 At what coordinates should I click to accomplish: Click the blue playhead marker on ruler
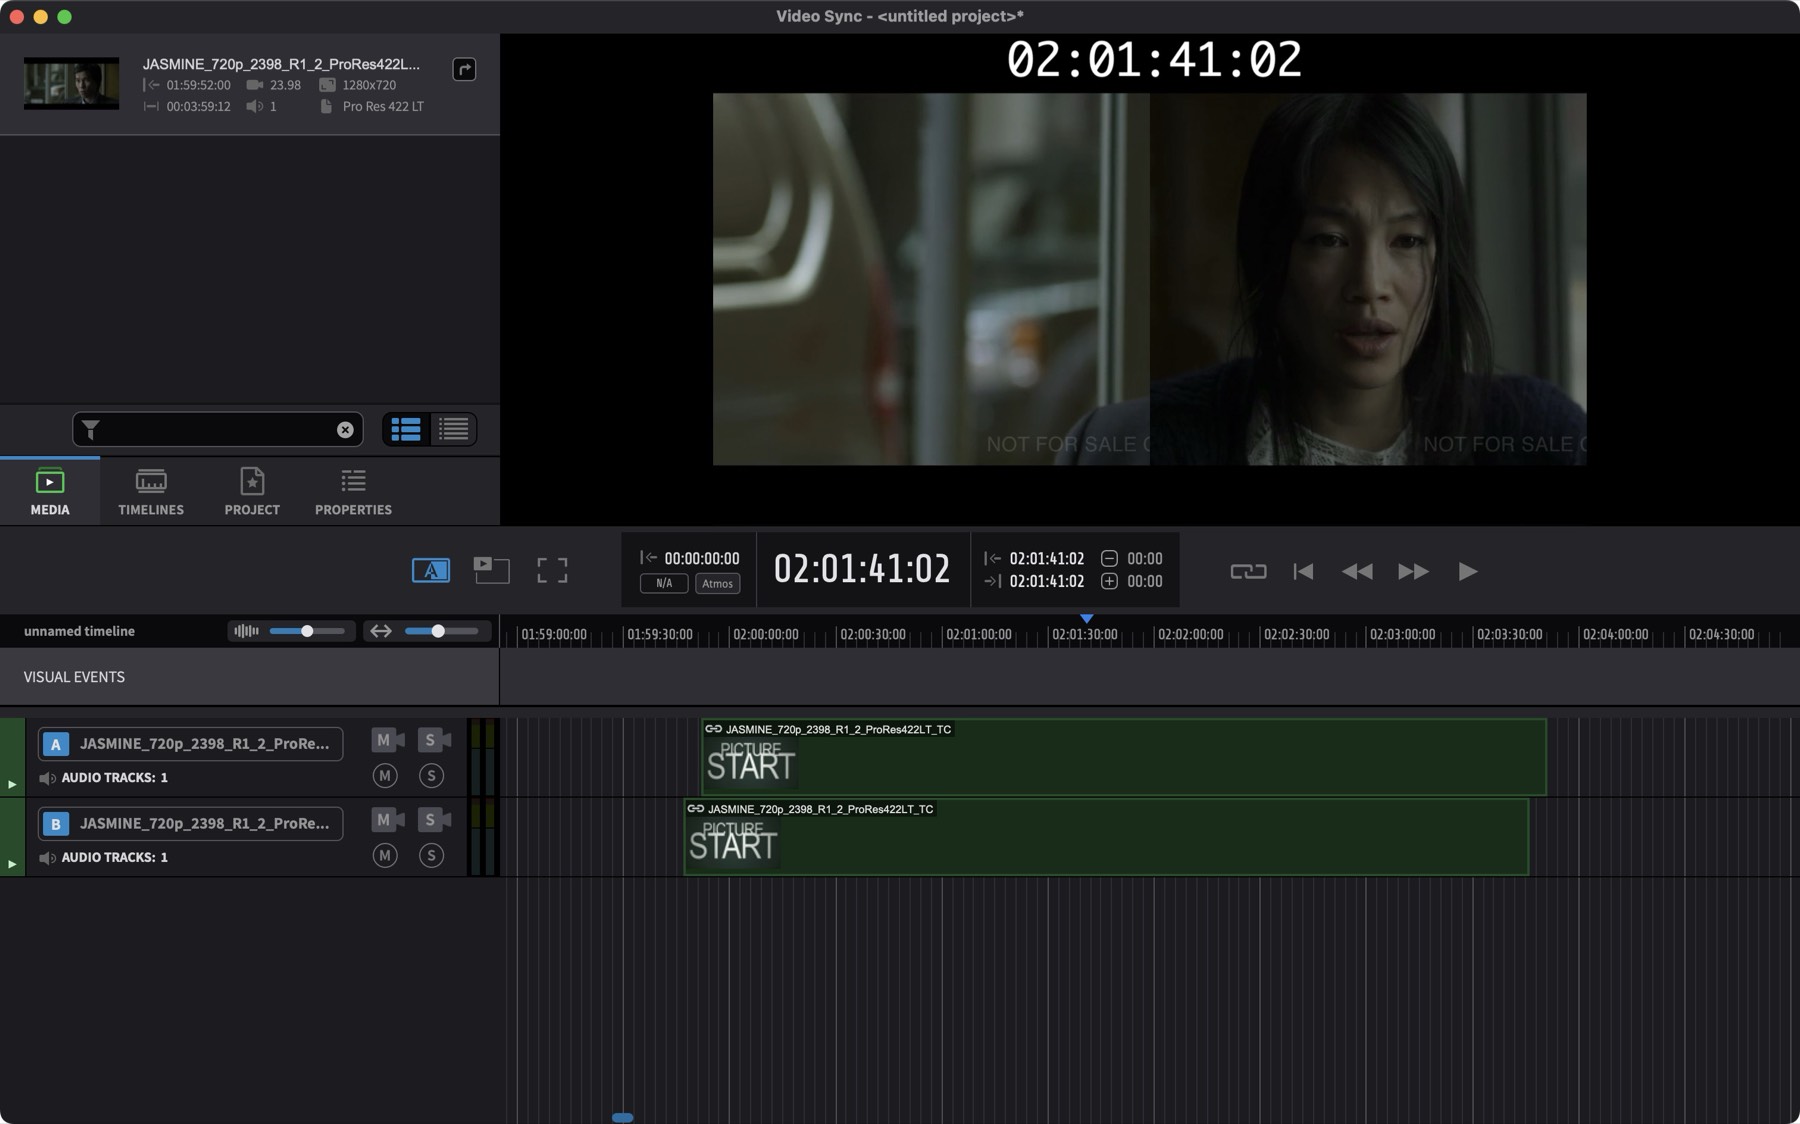point(1086,619)
